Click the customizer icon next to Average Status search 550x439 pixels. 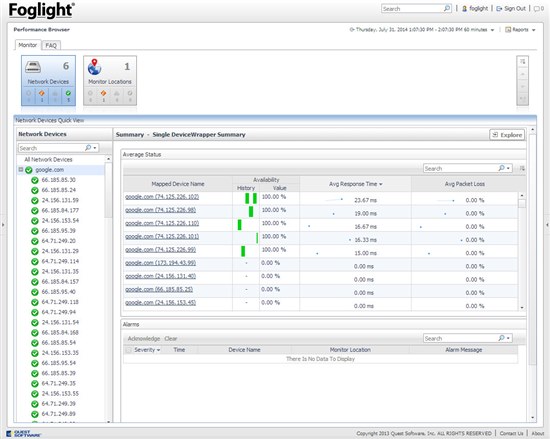coord(522,168)
